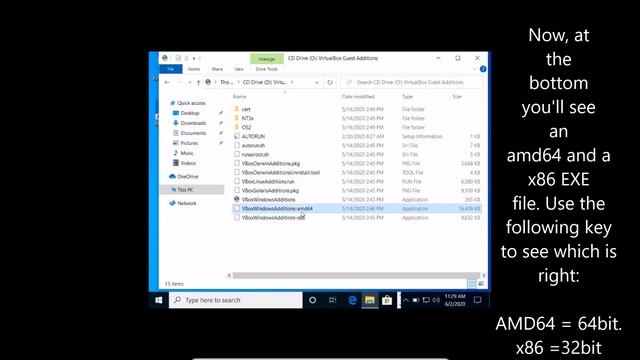This screenshot has height=360, width=640.
Task: Sort by the Name column header
Action: [x=240, y=97]
